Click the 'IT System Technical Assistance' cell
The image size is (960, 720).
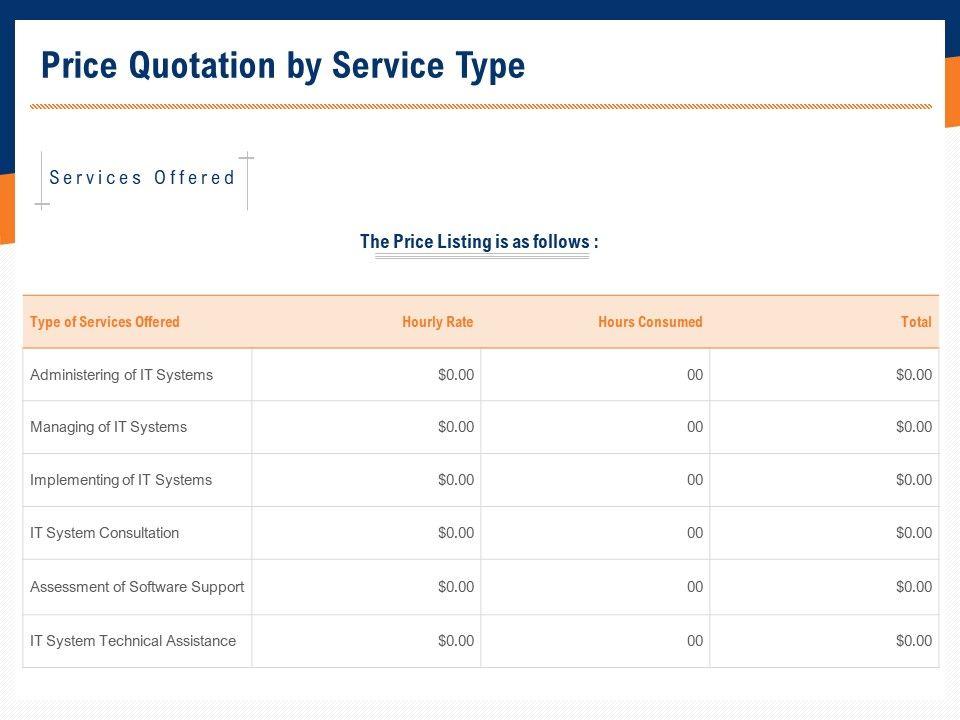pyautogui.click(x=133, y=641)
